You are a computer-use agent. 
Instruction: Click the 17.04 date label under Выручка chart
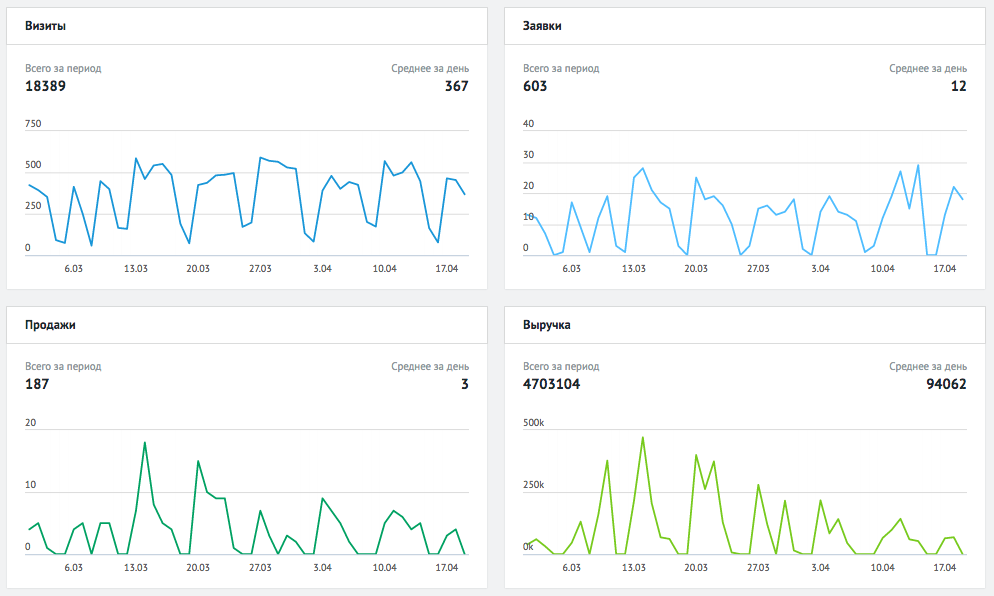[944, 567]
